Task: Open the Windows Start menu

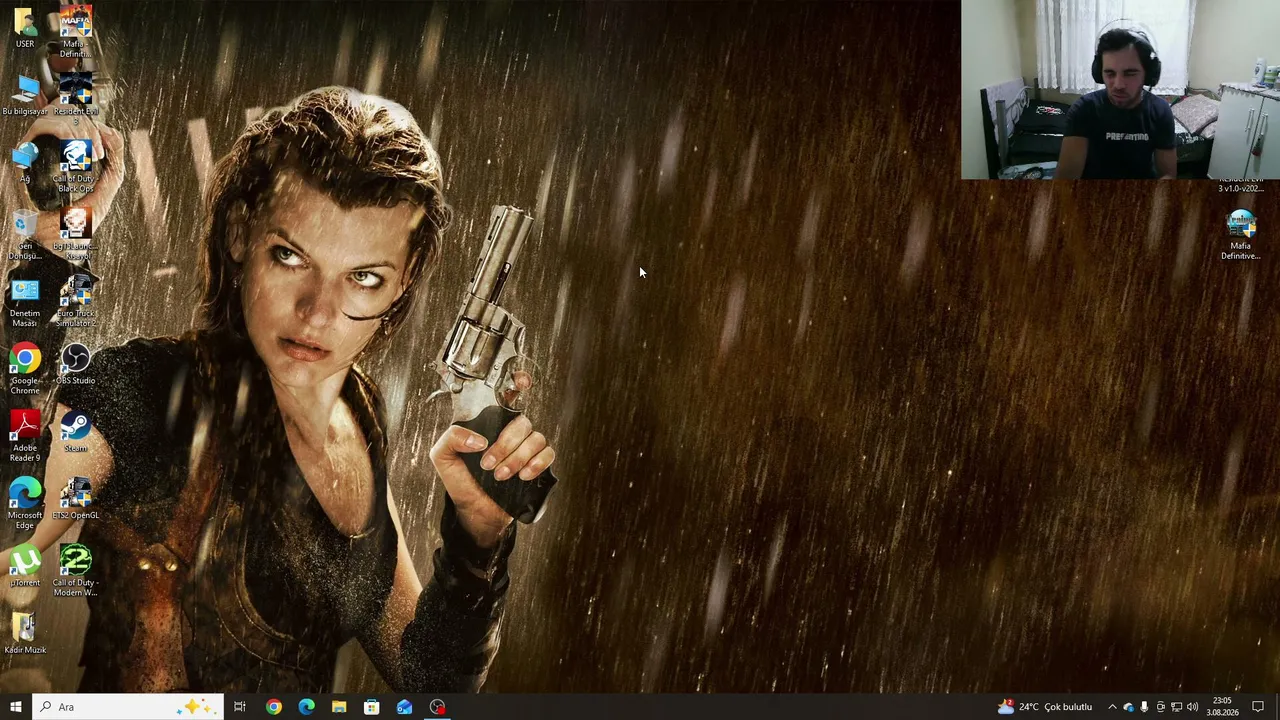Action: [x=15, y=707]
